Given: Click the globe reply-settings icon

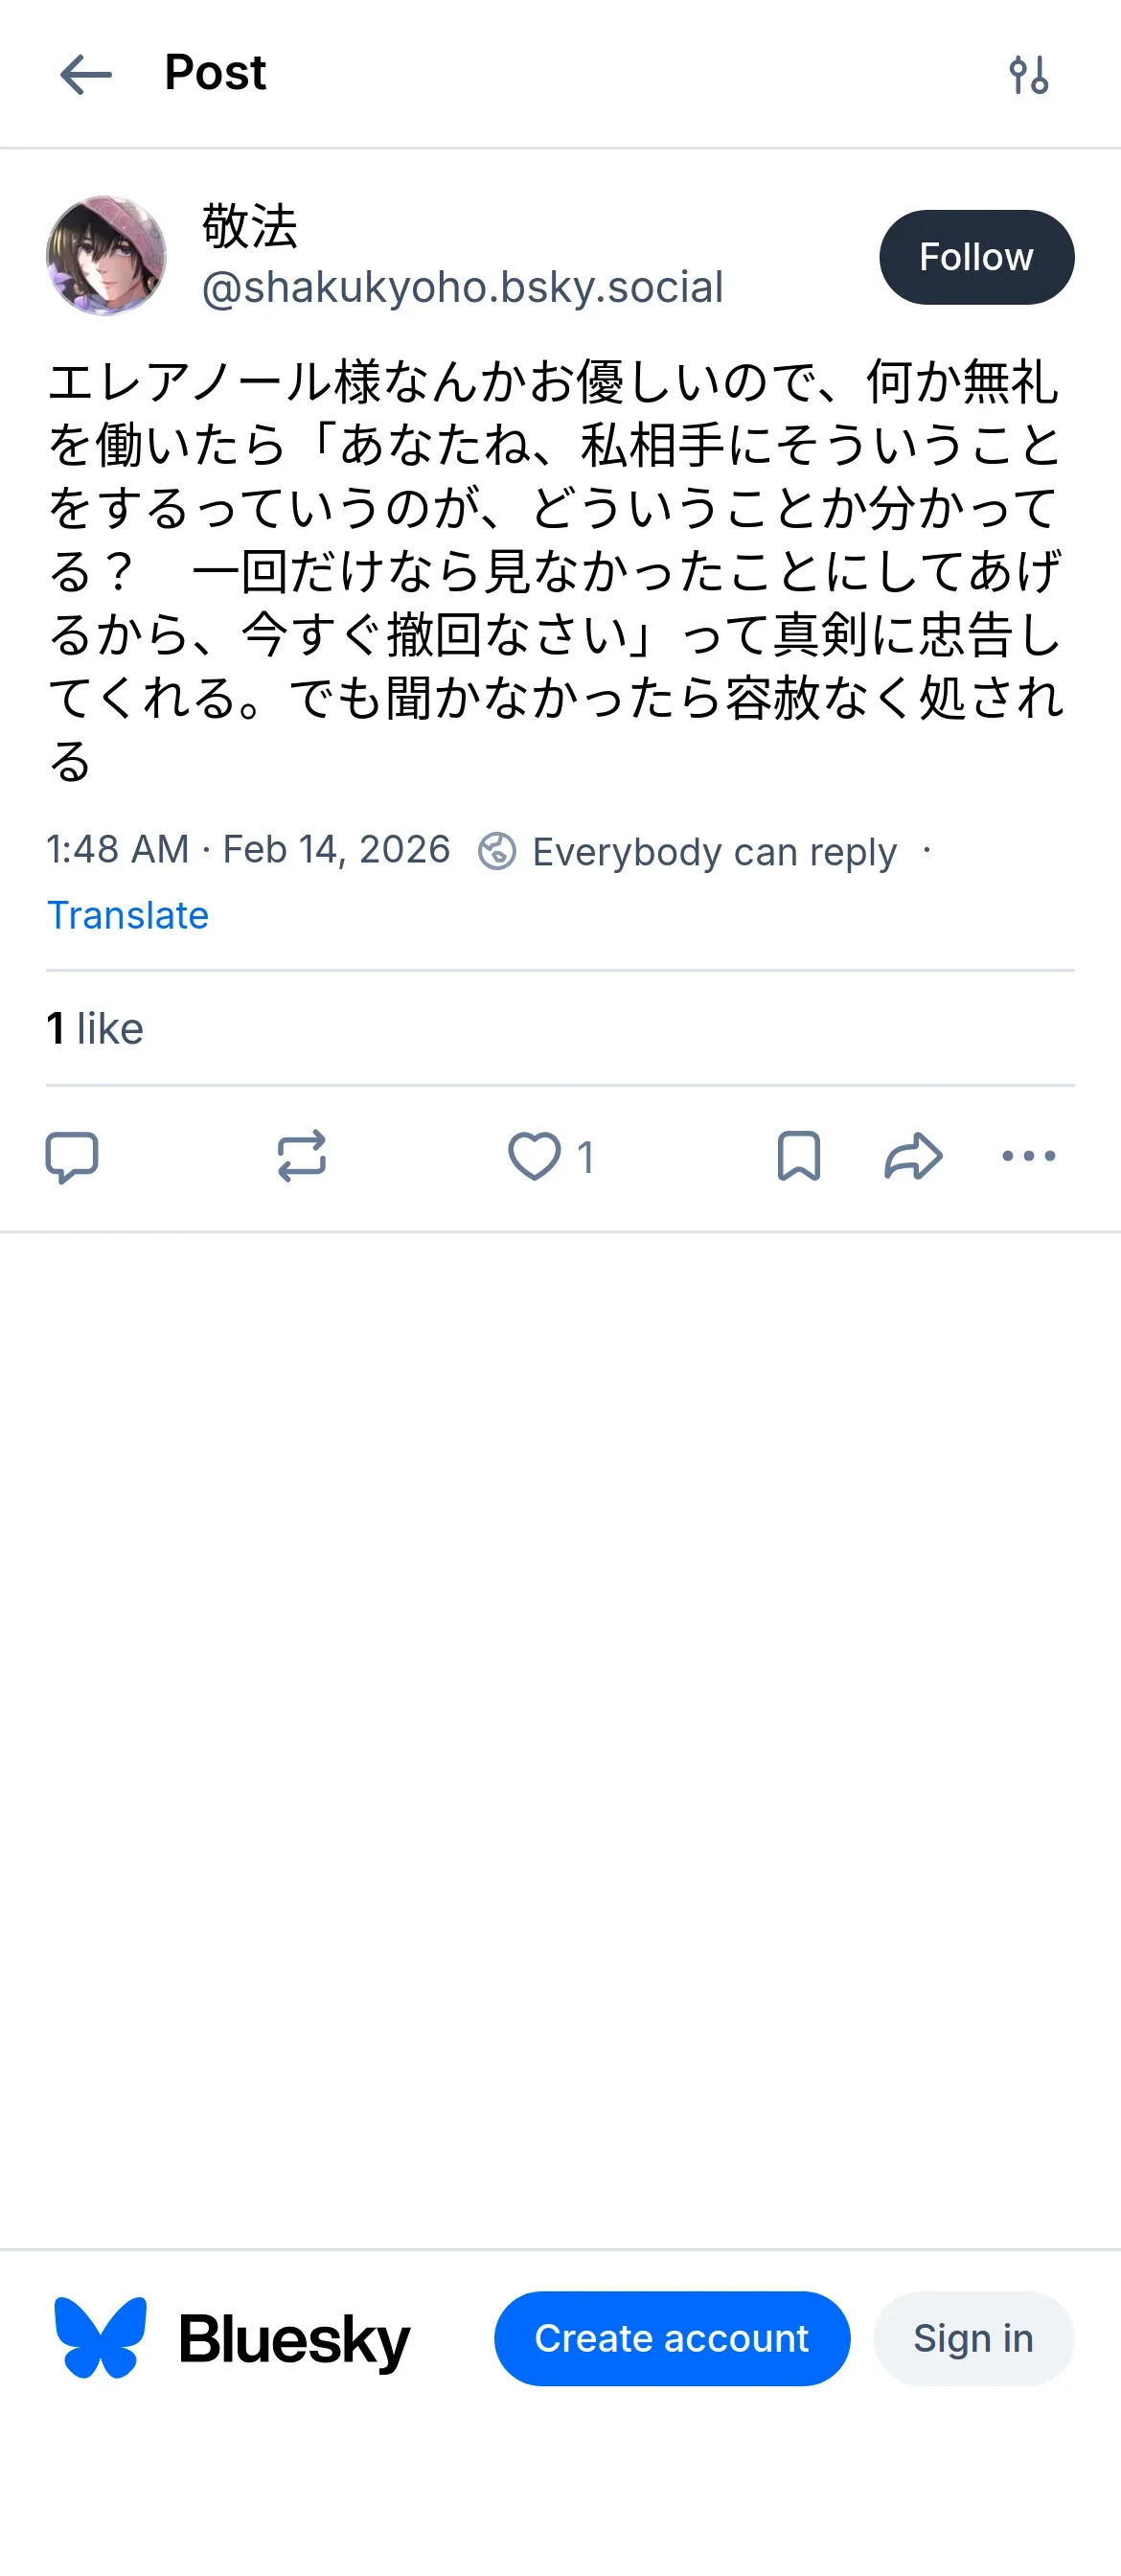Looking at the screenshot, I should [x=497, y=851].
